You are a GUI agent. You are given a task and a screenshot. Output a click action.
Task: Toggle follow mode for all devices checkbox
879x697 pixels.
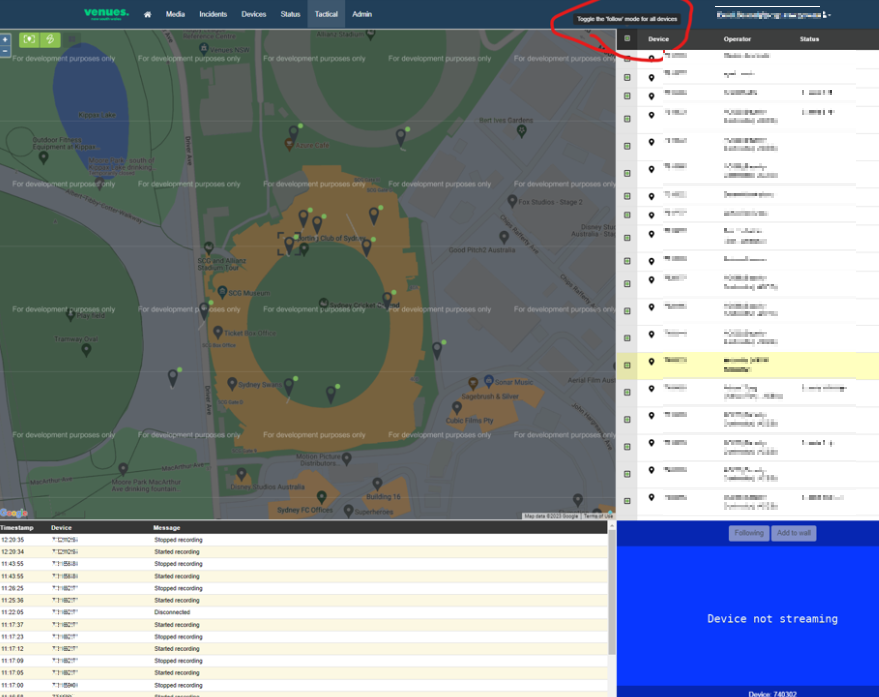click(627, 39)
